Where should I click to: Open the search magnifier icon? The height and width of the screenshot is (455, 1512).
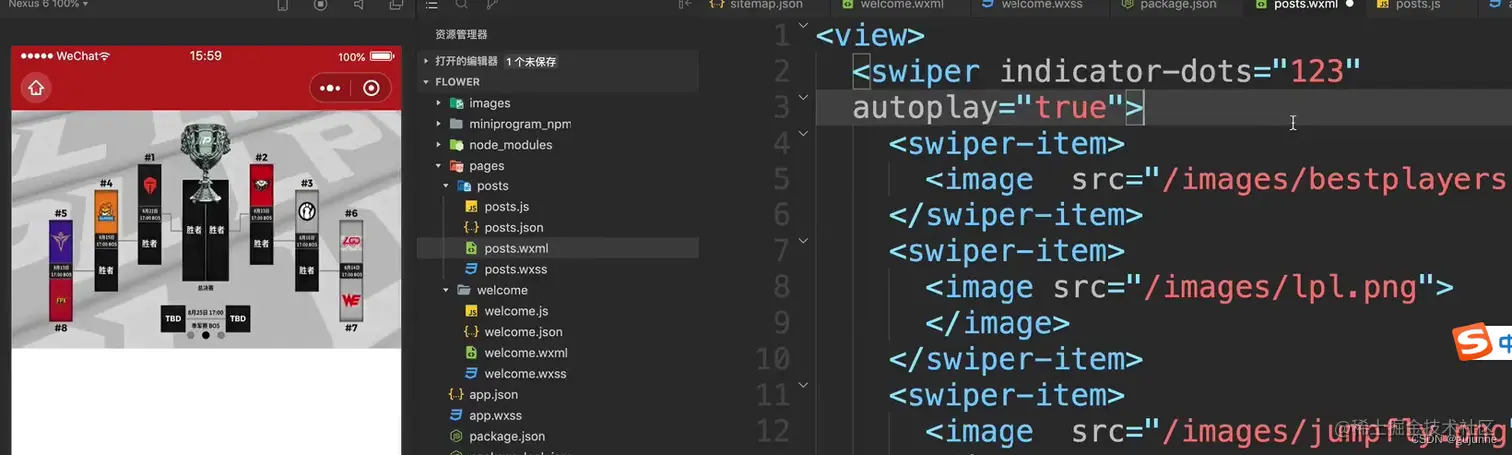pos(462,5)
